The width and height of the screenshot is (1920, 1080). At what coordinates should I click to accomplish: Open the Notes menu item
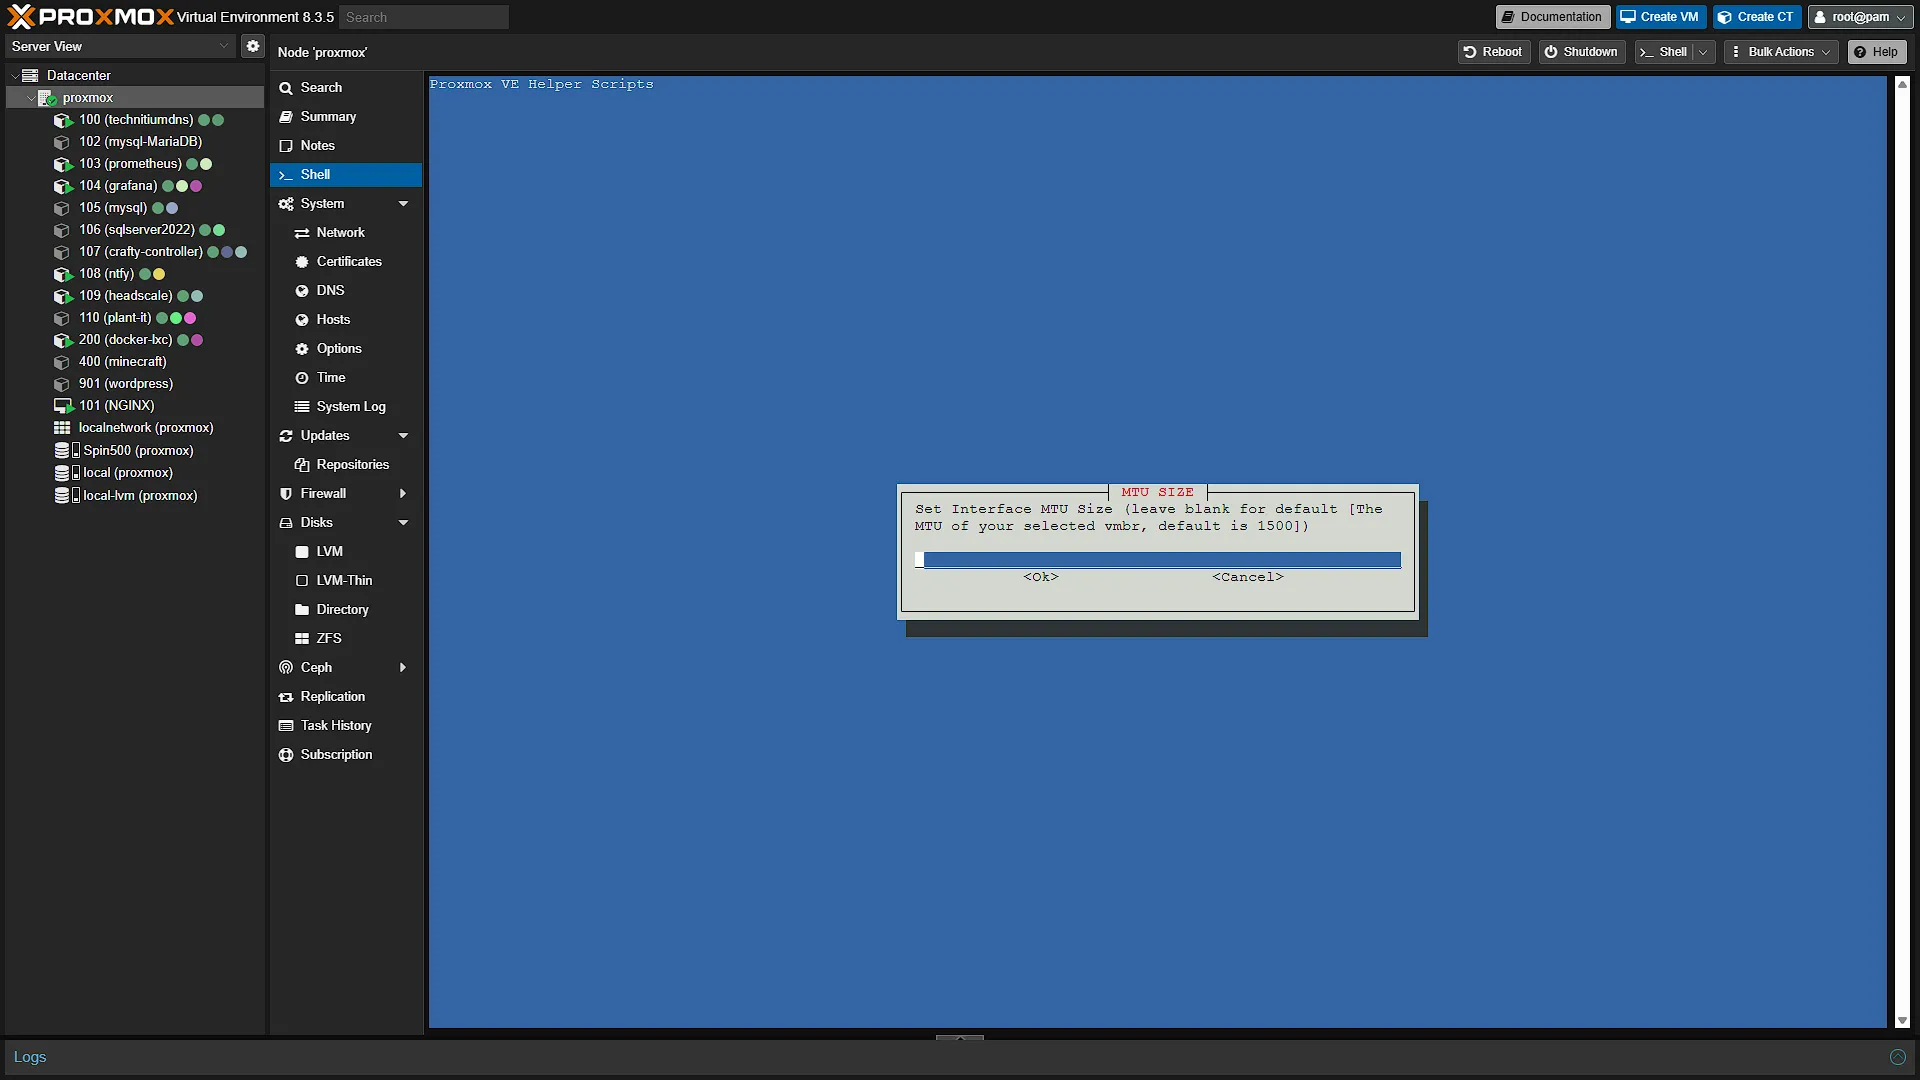(346, 146)
